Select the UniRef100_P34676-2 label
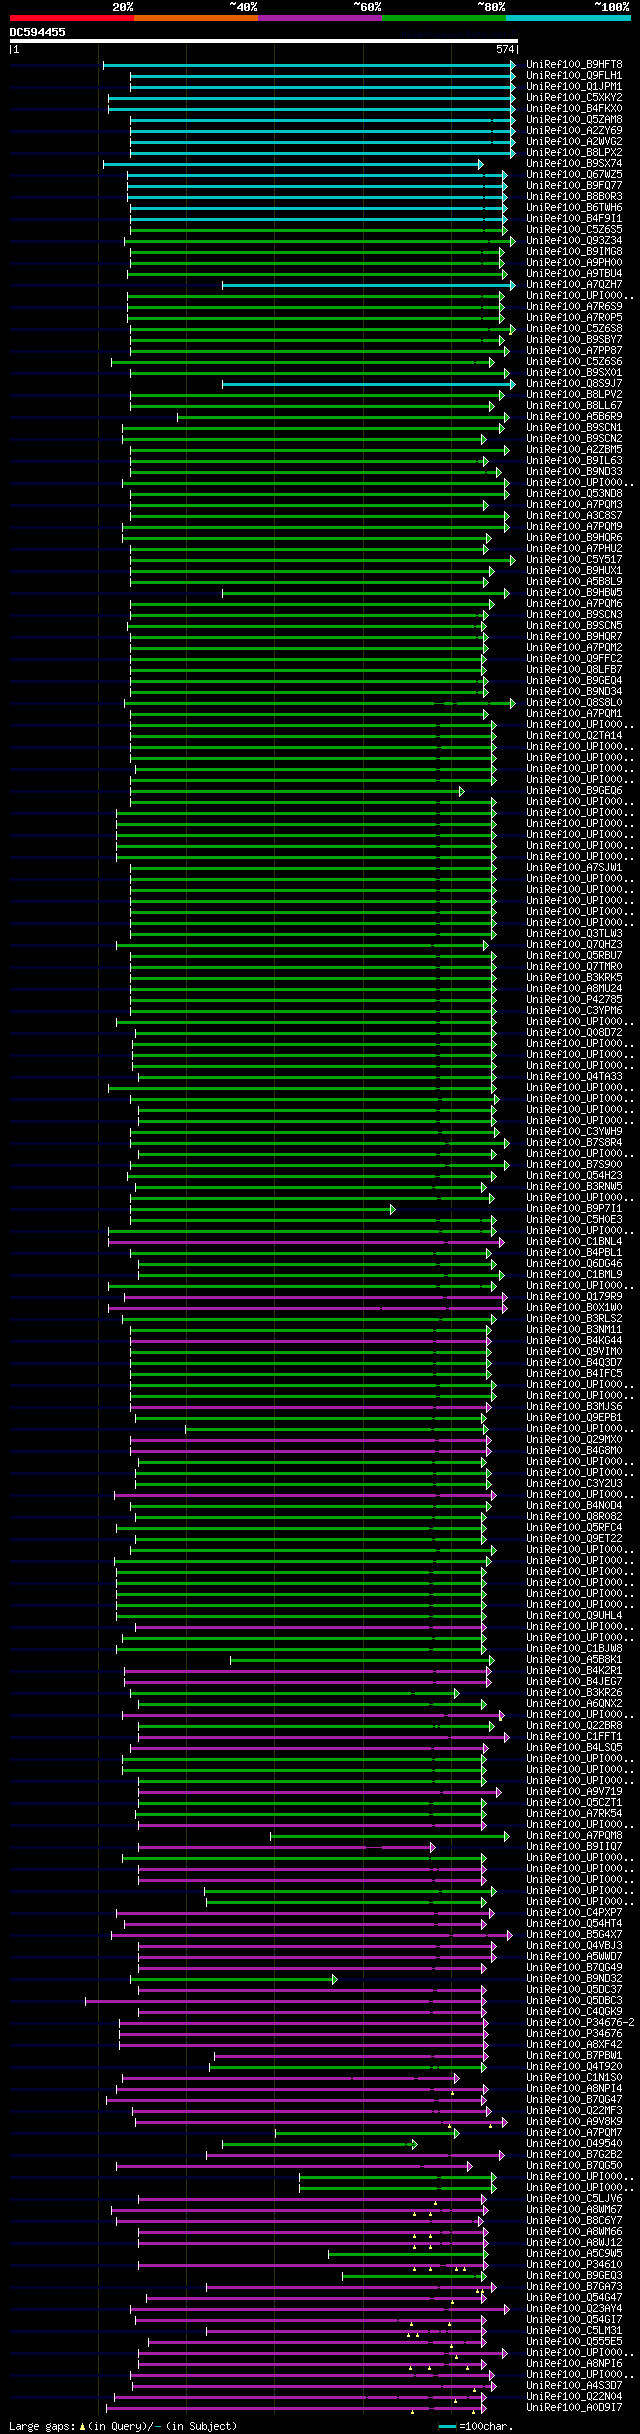This screenshot has width=640, height=2434. 580,2023
